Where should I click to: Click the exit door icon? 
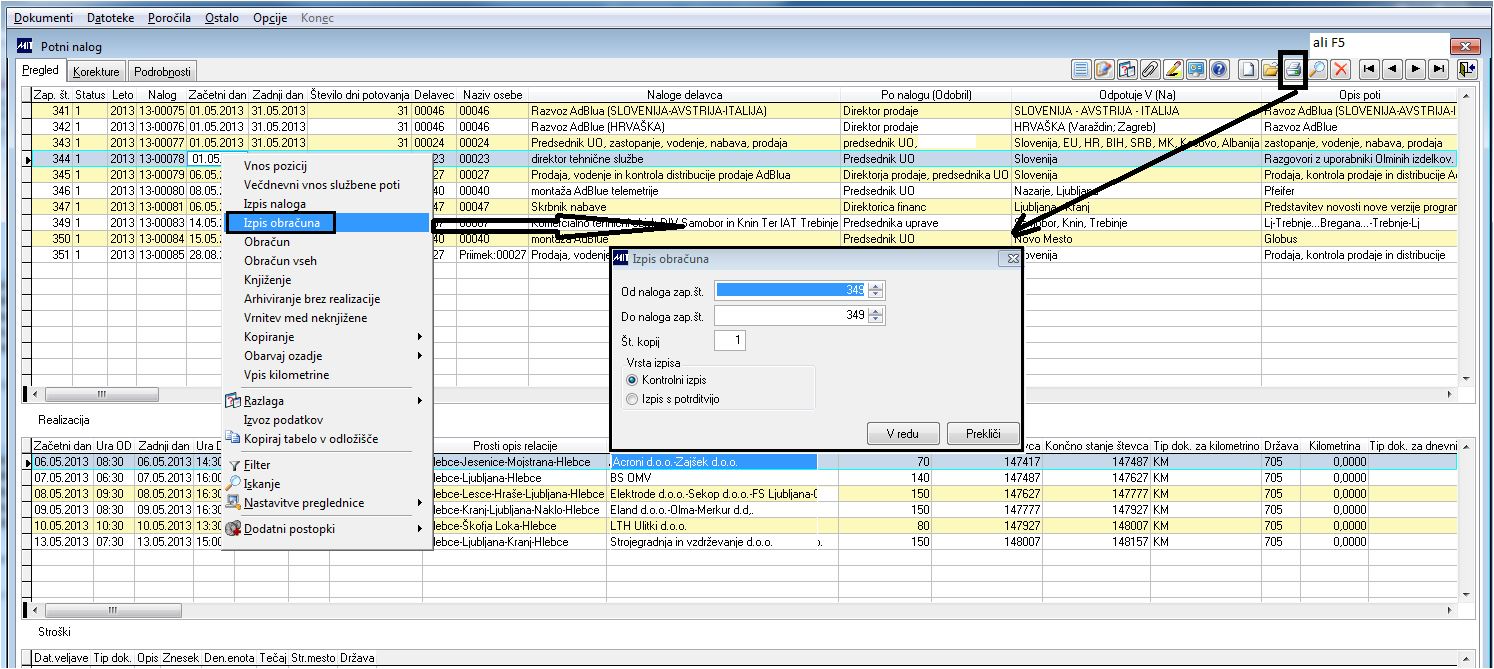click(1466, 70)
